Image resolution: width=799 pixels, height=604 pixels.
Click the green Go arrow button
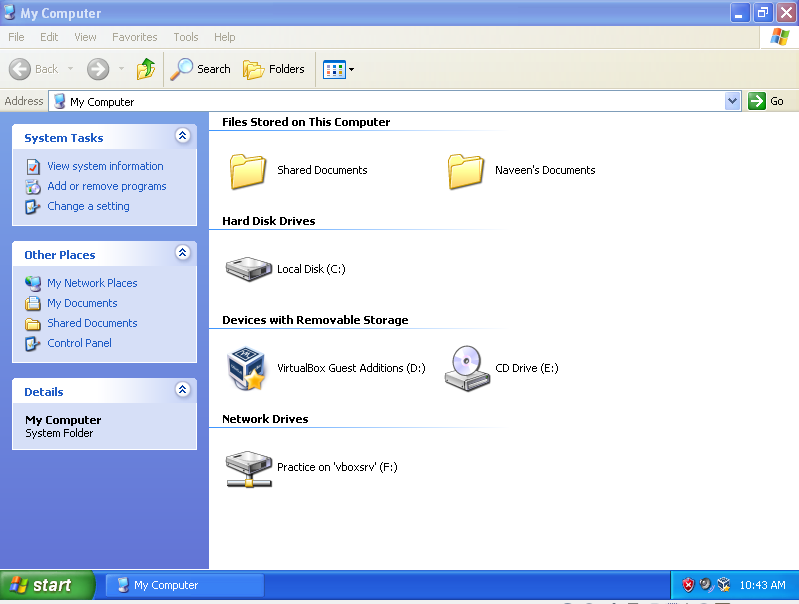(757, 101)
